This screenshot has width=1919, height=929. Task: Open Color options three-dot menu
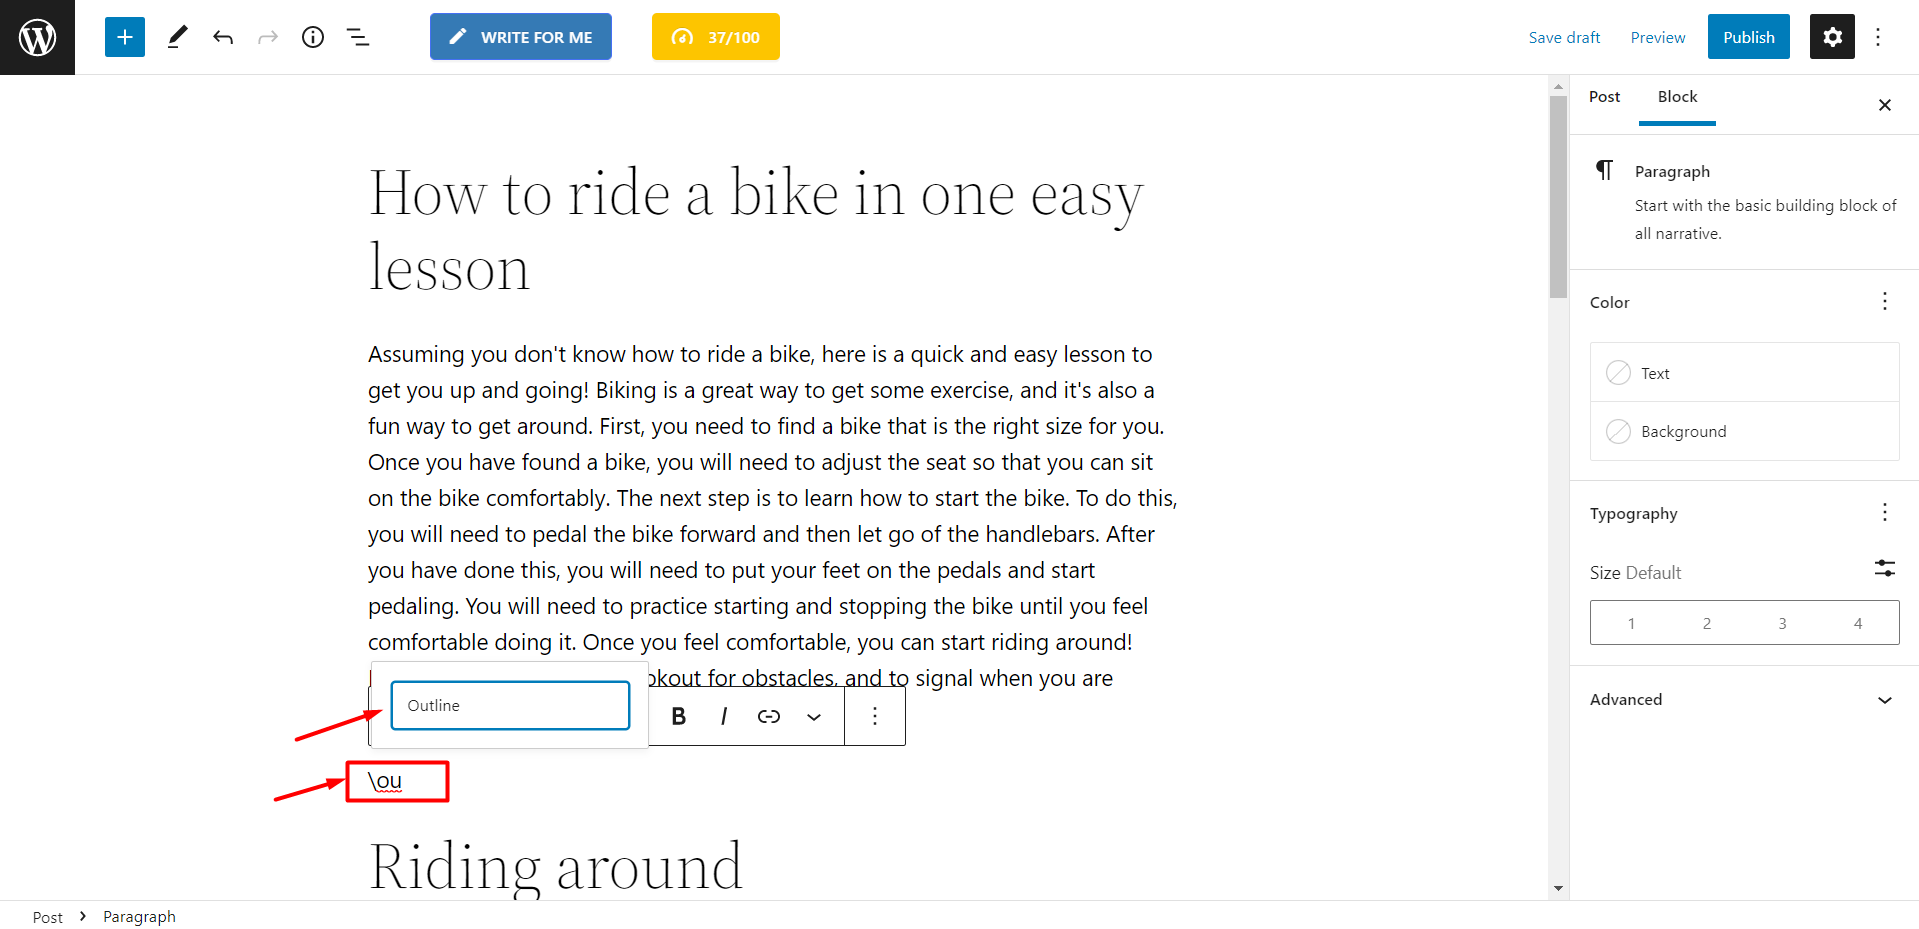[x=1884, y=302]
